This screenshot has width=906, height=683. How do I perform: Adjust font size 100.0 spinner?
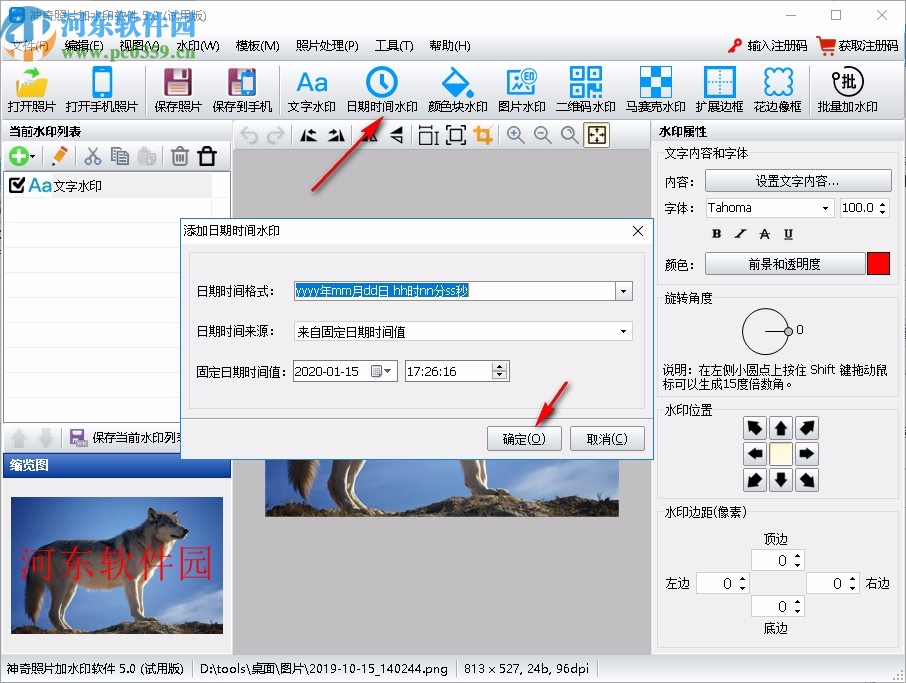pyautogui.click(x=882, y=208)
